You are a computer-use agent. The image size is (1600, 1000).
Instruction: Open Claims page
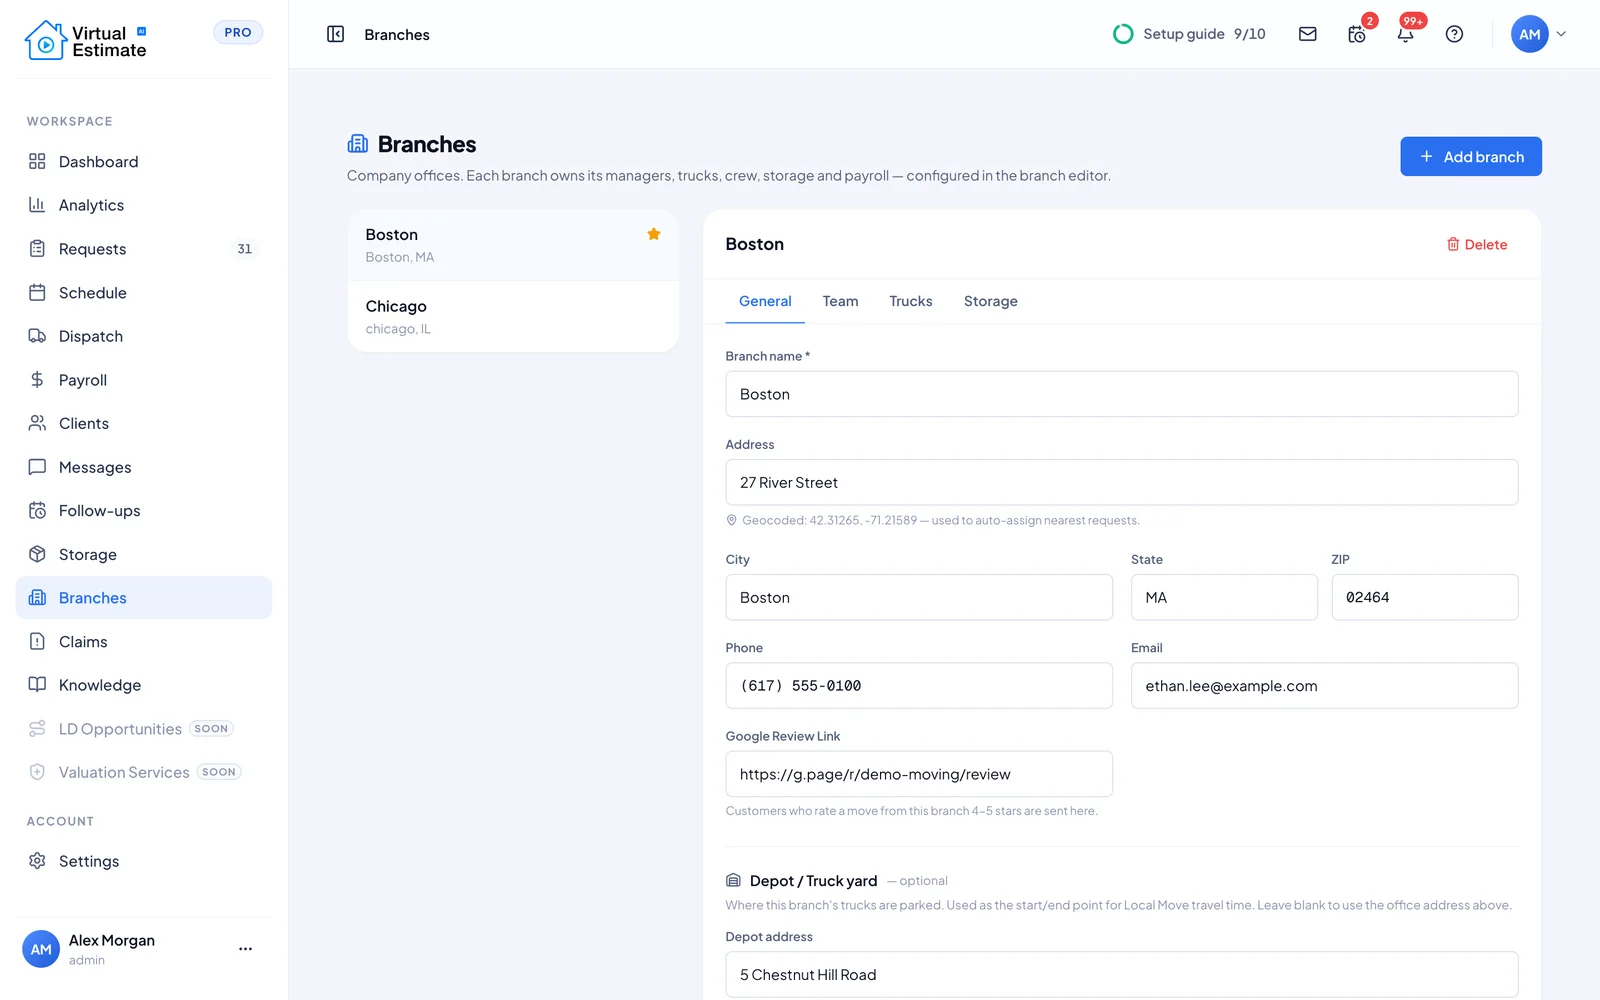pos(144,642)
